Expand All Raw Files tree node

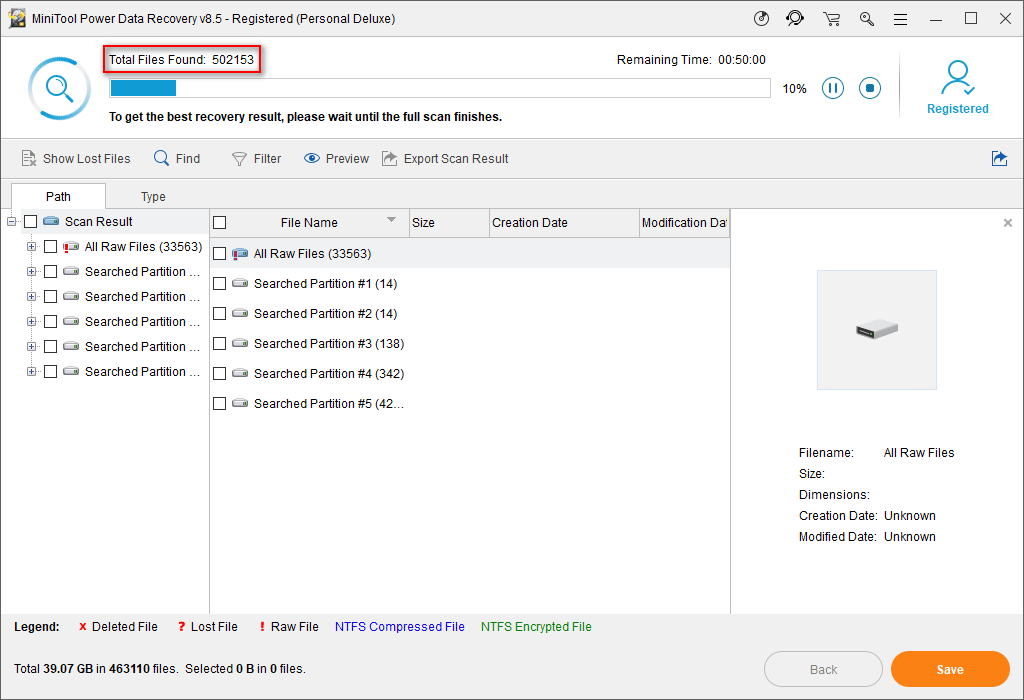coord(32,247)
